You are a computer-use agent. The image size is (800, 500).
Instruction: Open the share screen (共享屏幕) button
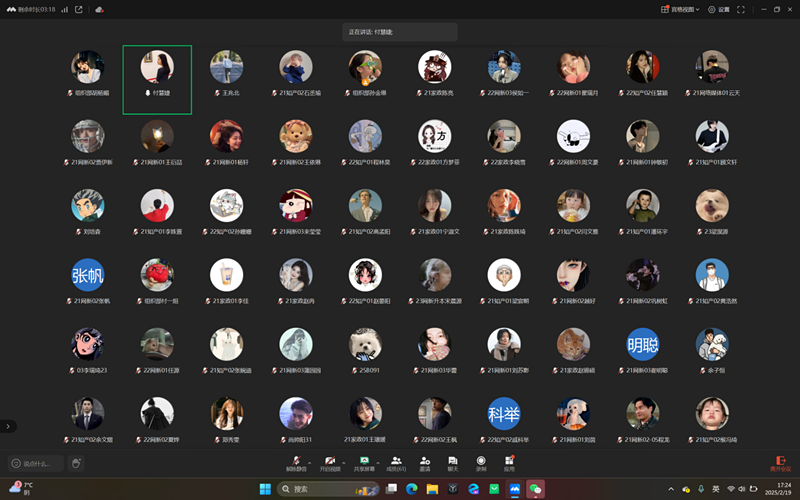coord(363,460)
